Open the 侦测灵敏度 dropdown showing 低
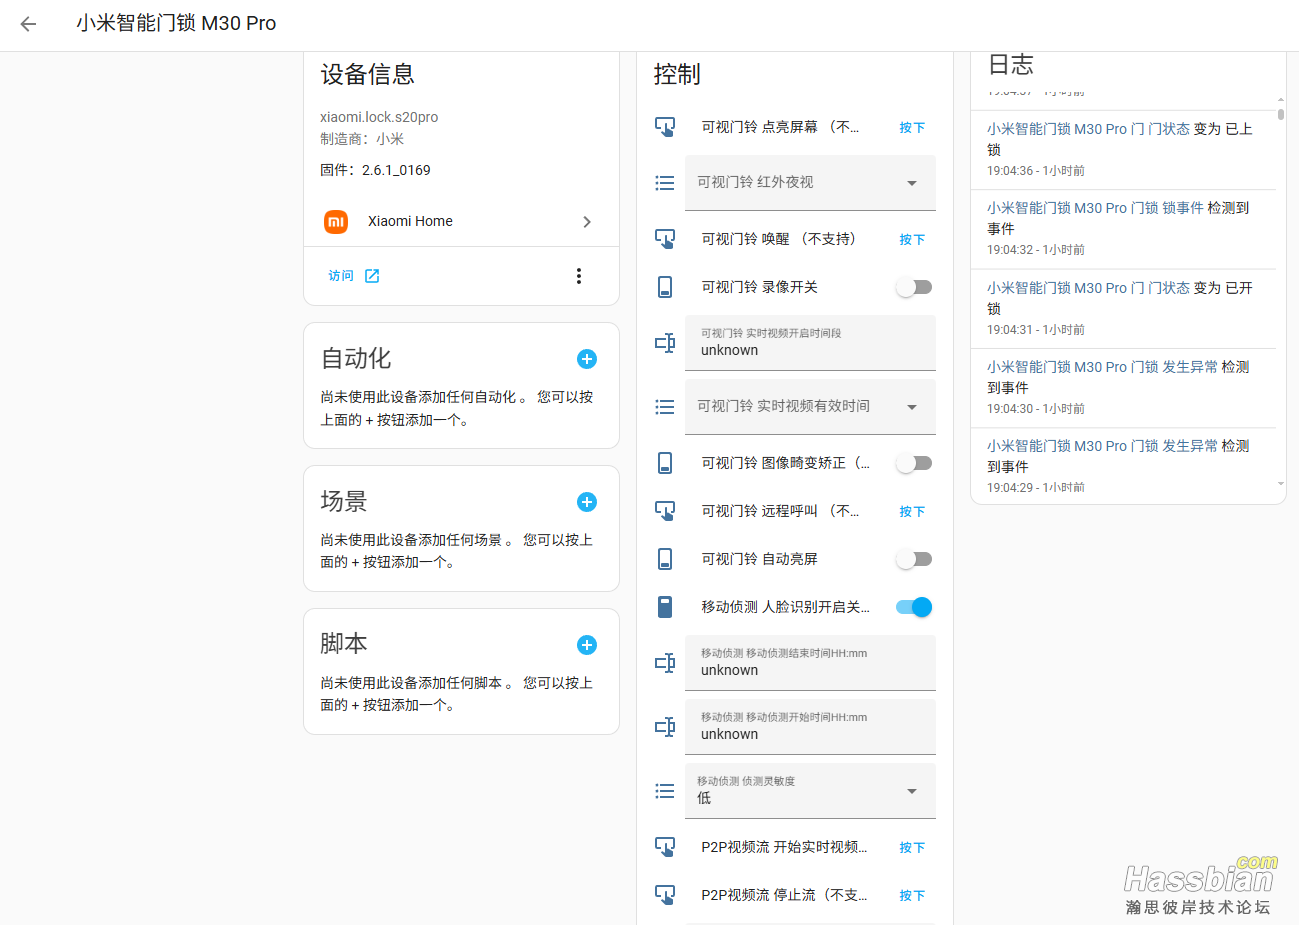 click(x=810, y=791)
